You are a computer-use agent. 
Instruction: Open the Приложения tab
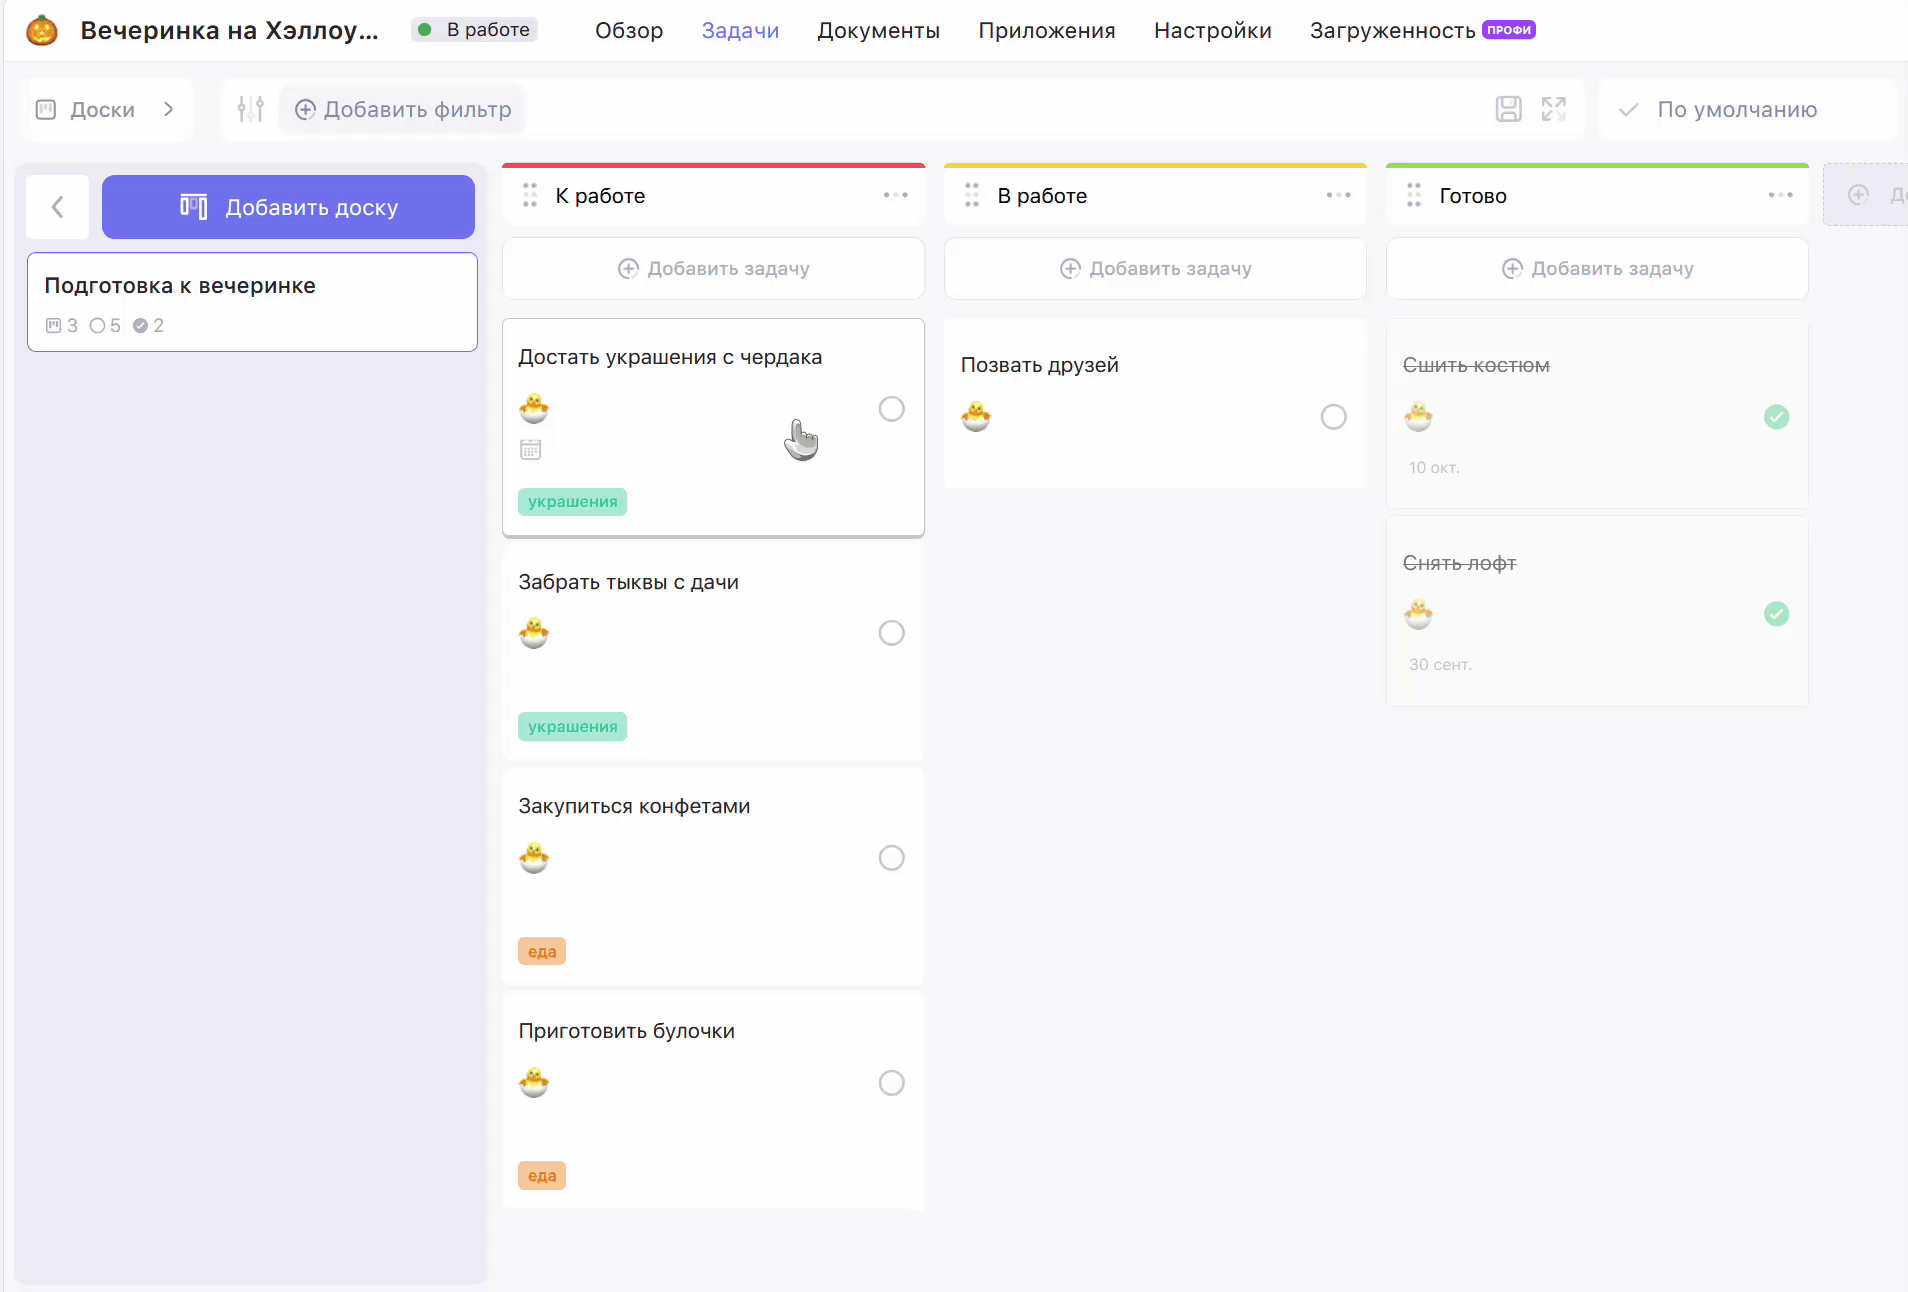coord(1047,30)
